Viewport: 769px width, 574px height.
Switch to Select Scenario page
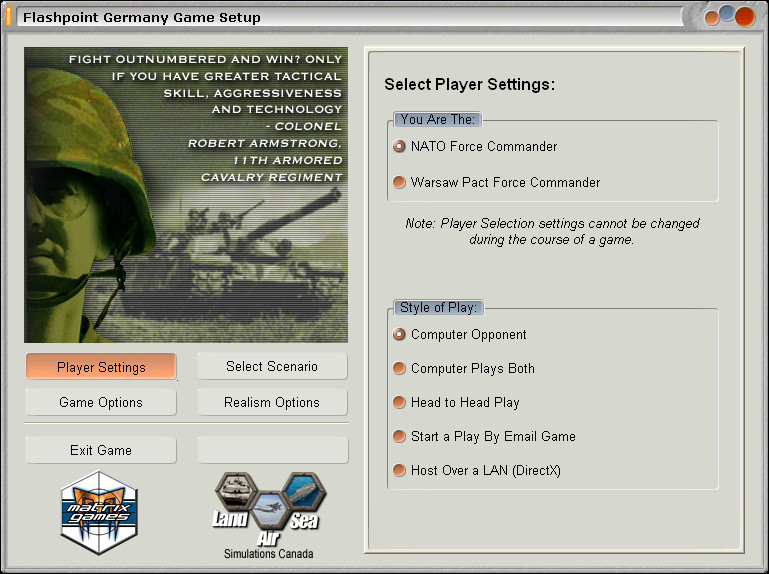272,366
